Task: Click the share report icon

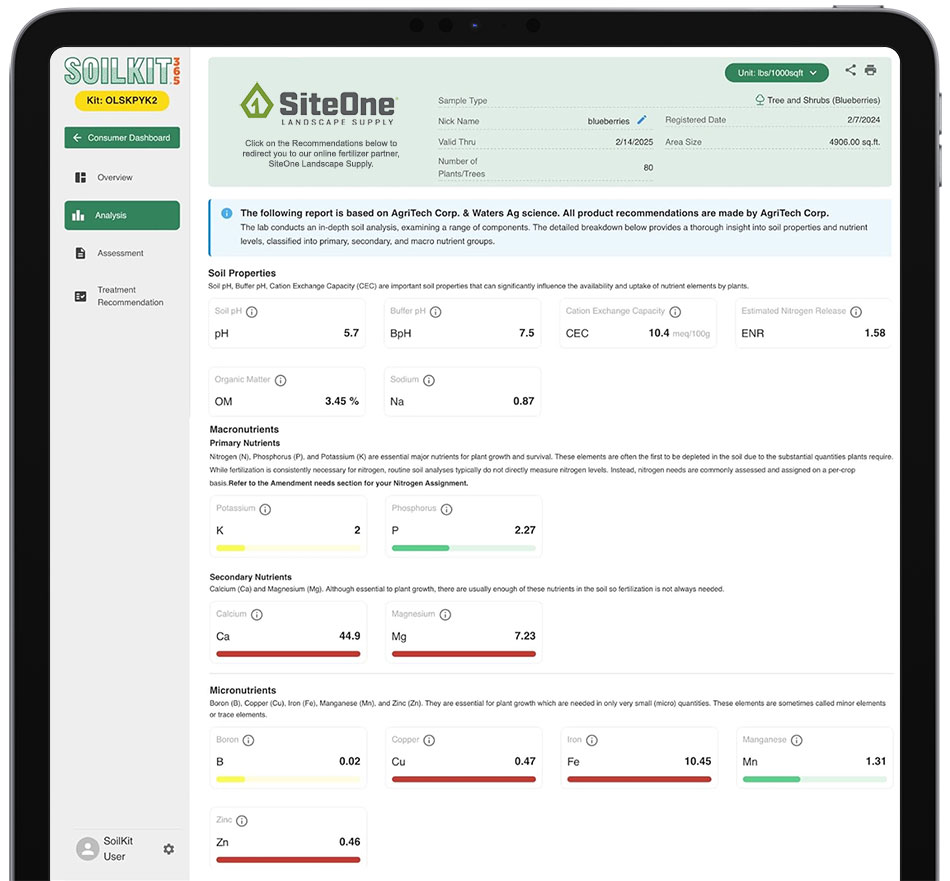Action: pyautogui.click(x=851, y=70)
